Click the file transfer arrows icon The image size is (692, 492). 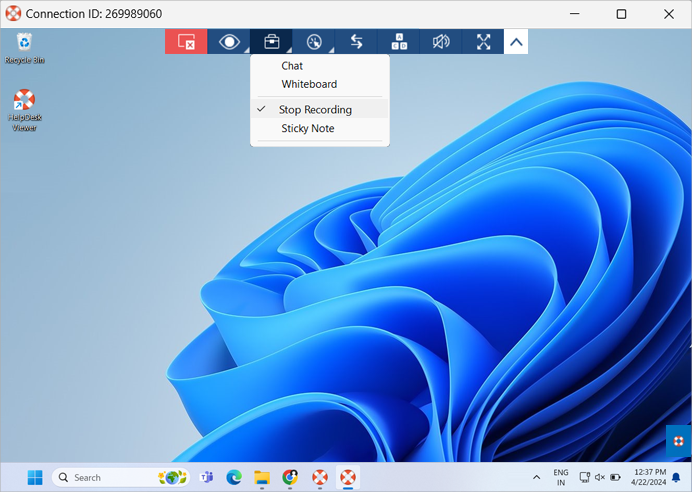[356, 41]
